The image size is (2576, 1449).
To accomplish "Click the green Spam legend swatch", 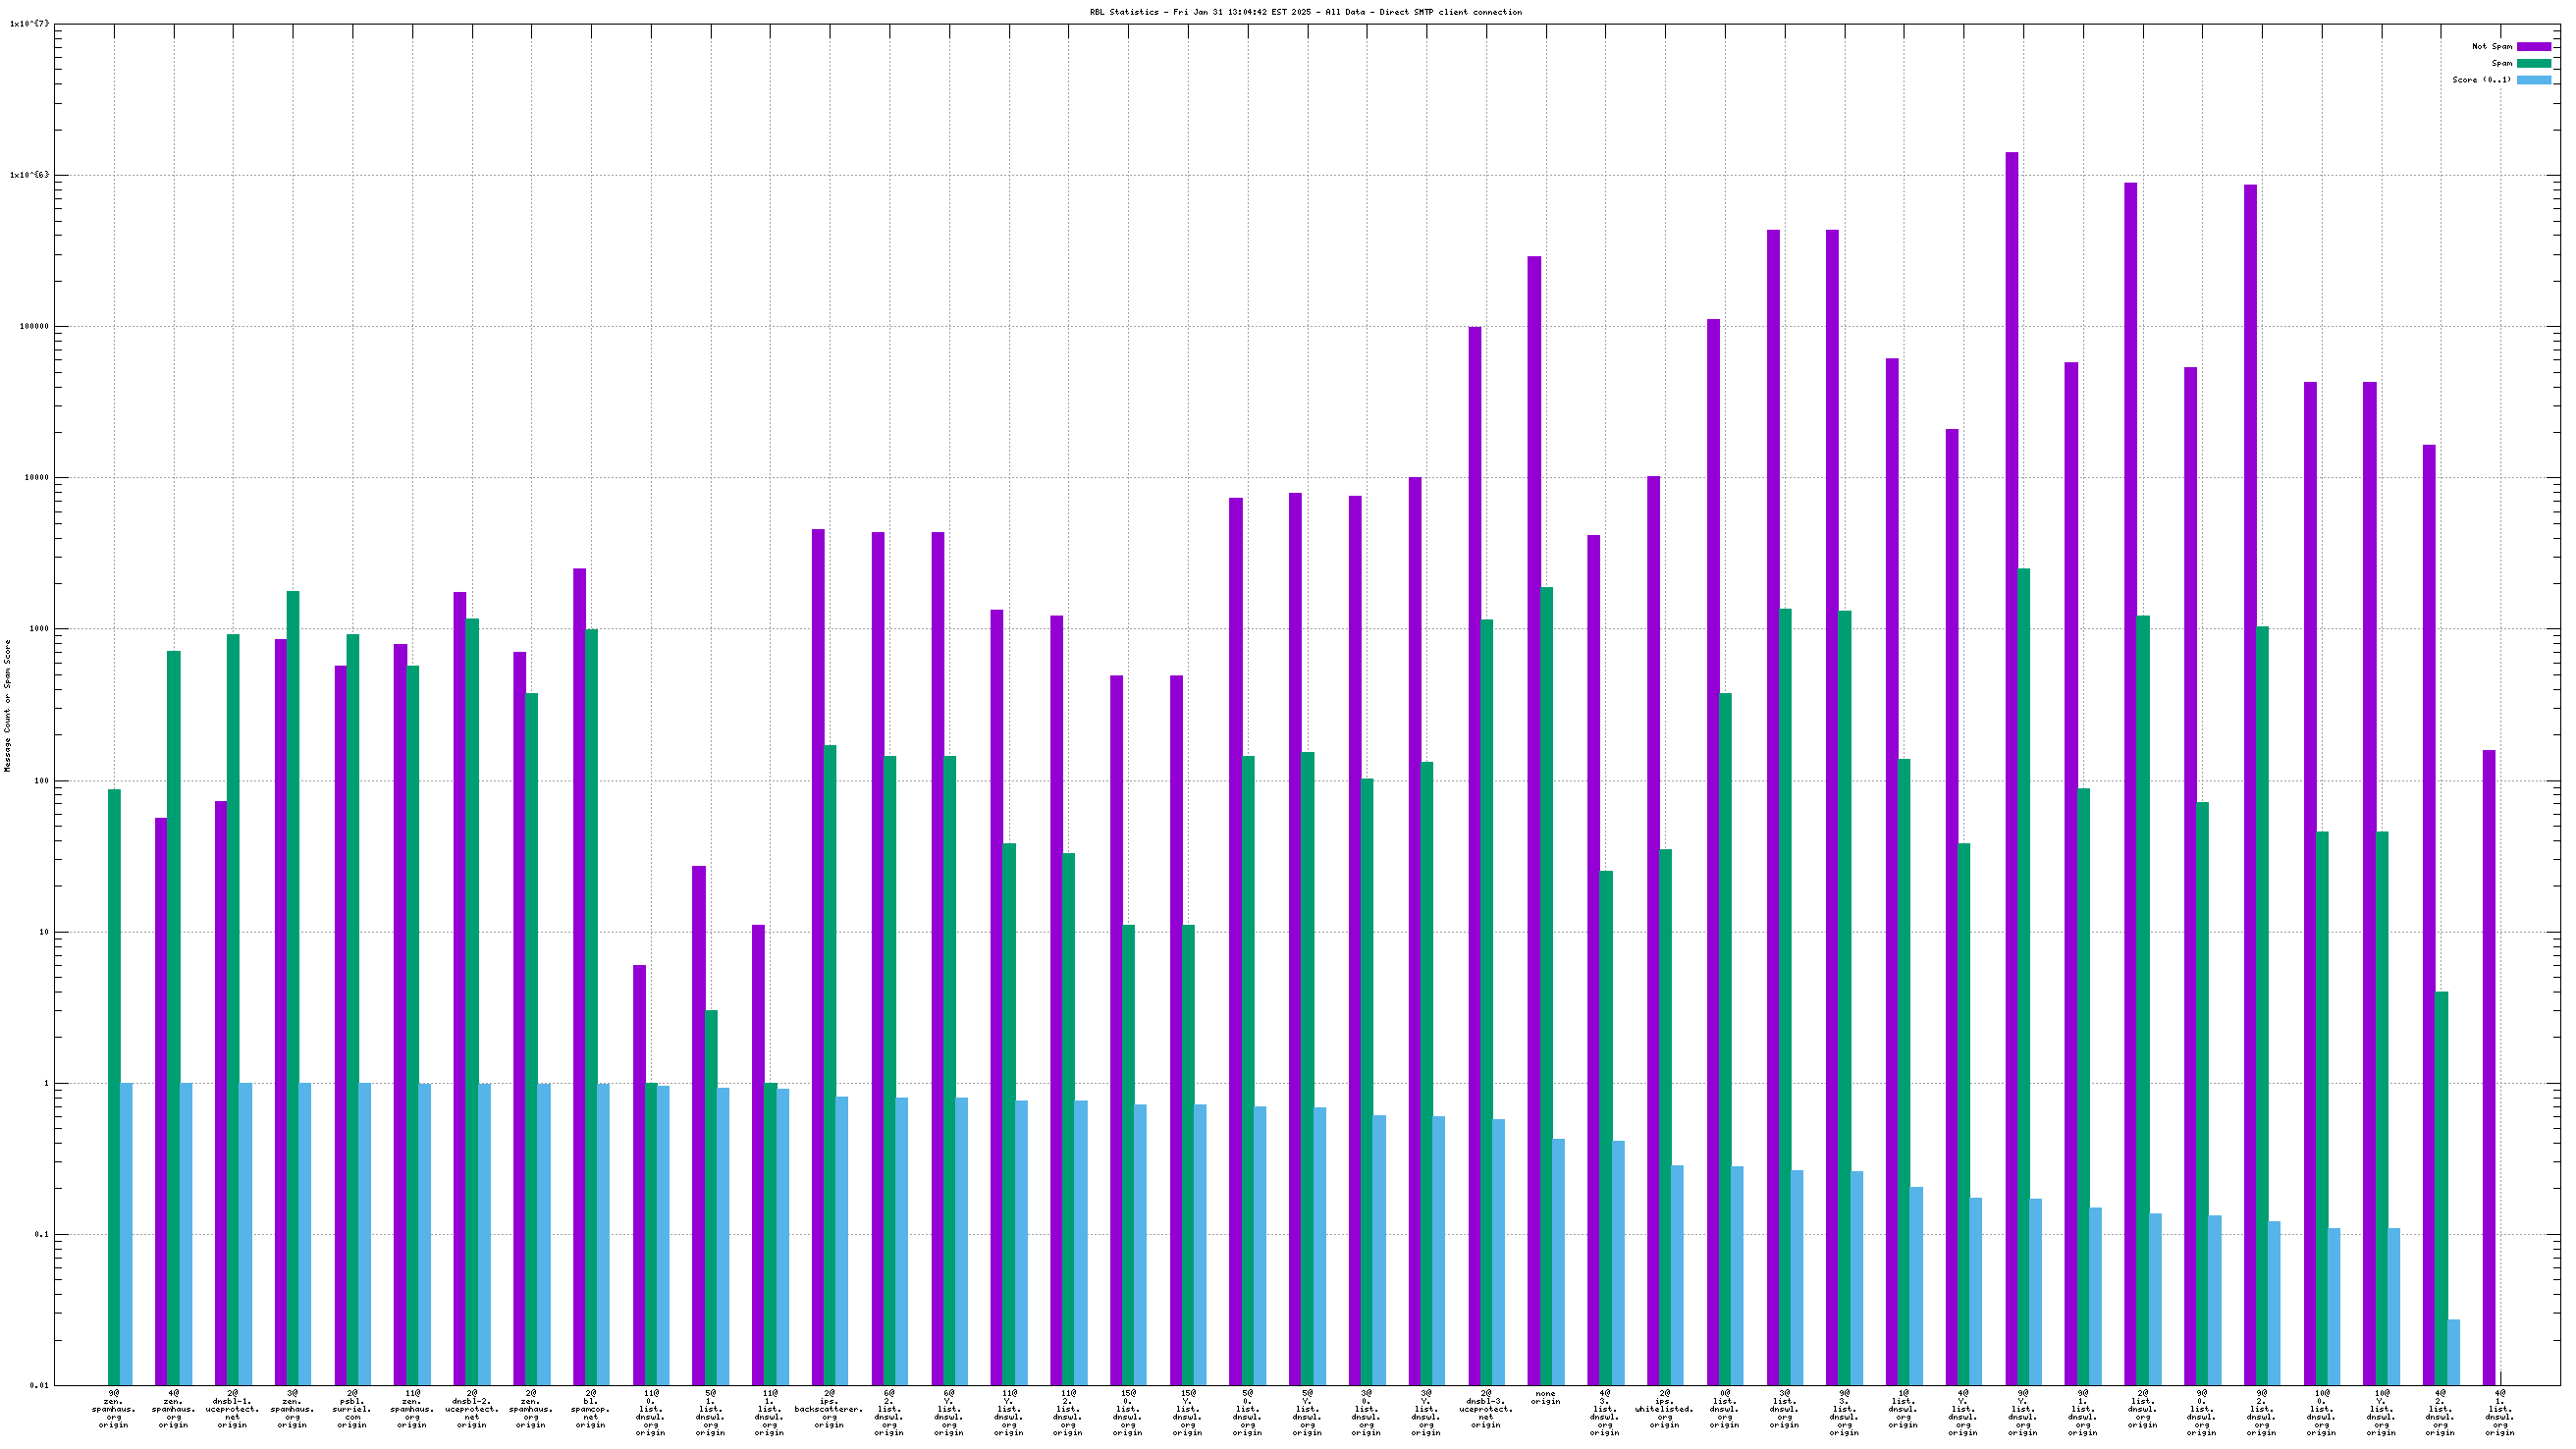I will (2533, 63).
